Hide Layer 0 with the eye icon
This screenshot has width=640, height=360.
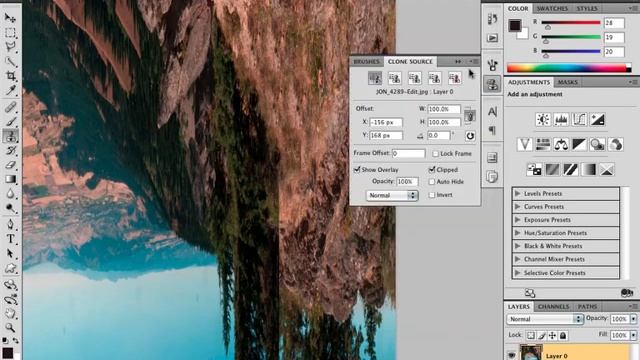point(511,356)
